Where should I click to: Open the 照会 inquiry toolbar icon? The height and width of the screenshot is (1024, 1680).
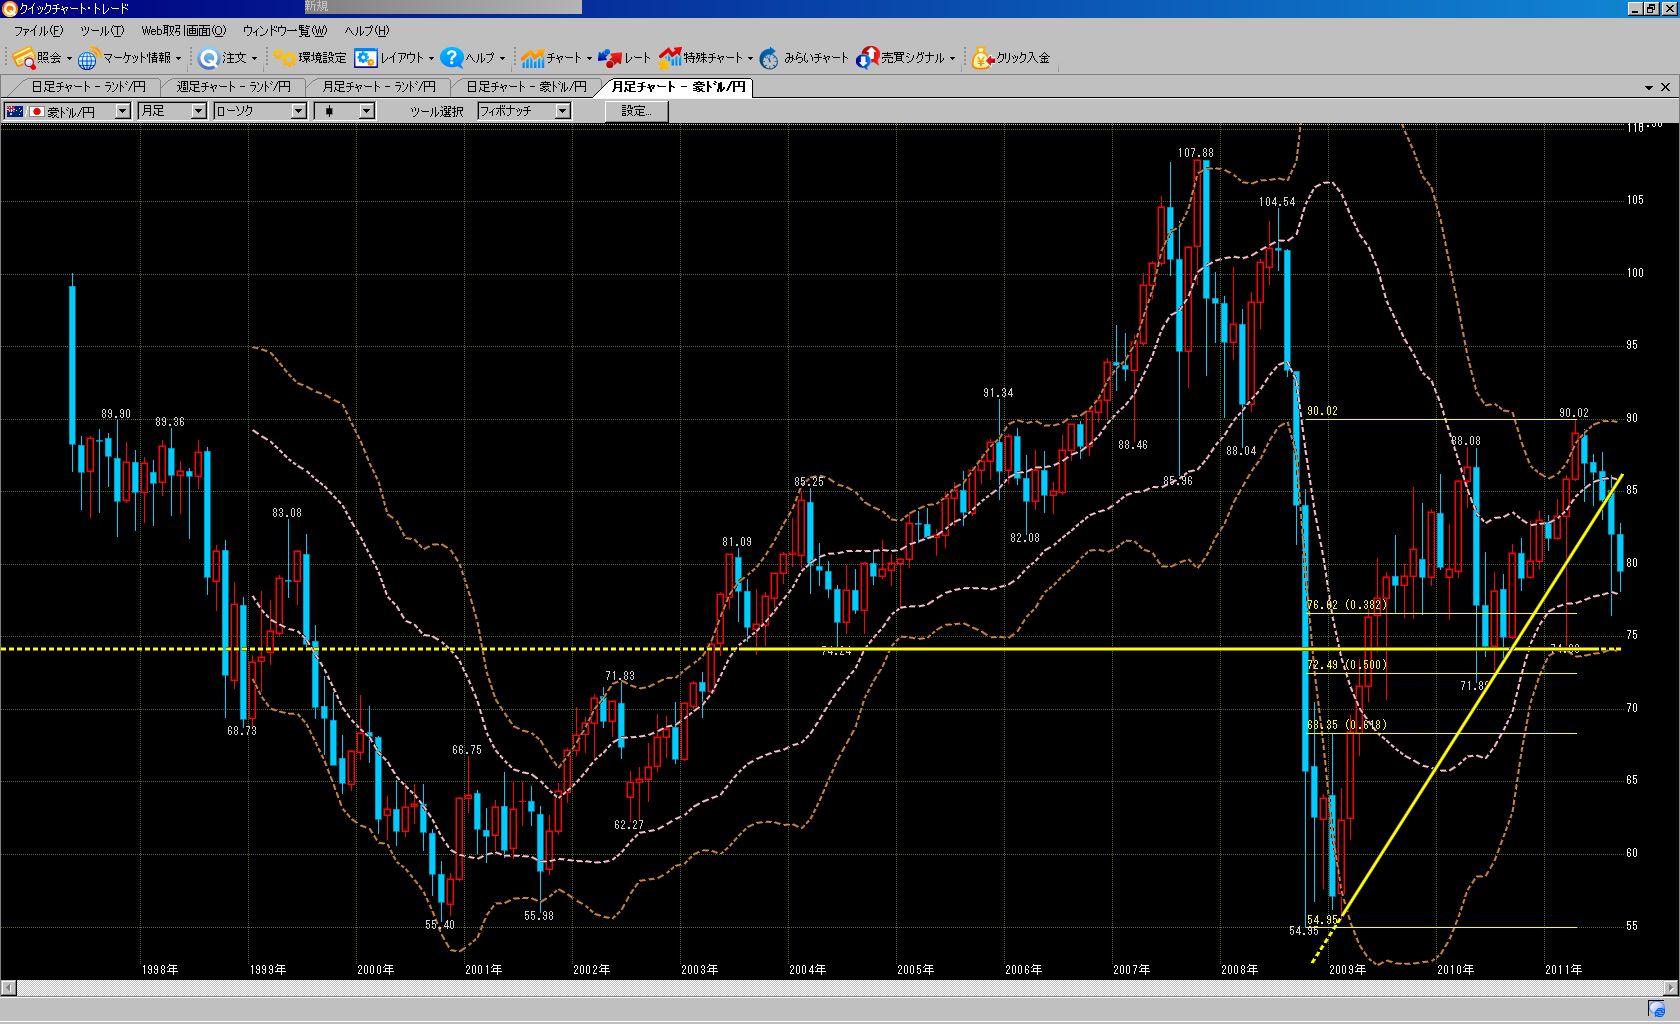(24, 58)
